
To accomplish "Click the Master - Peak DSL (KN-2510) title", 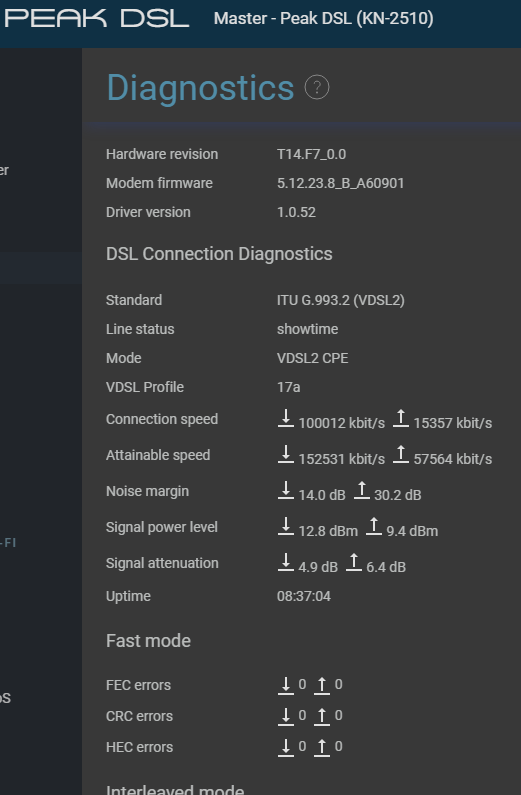I will coord(323,19).
